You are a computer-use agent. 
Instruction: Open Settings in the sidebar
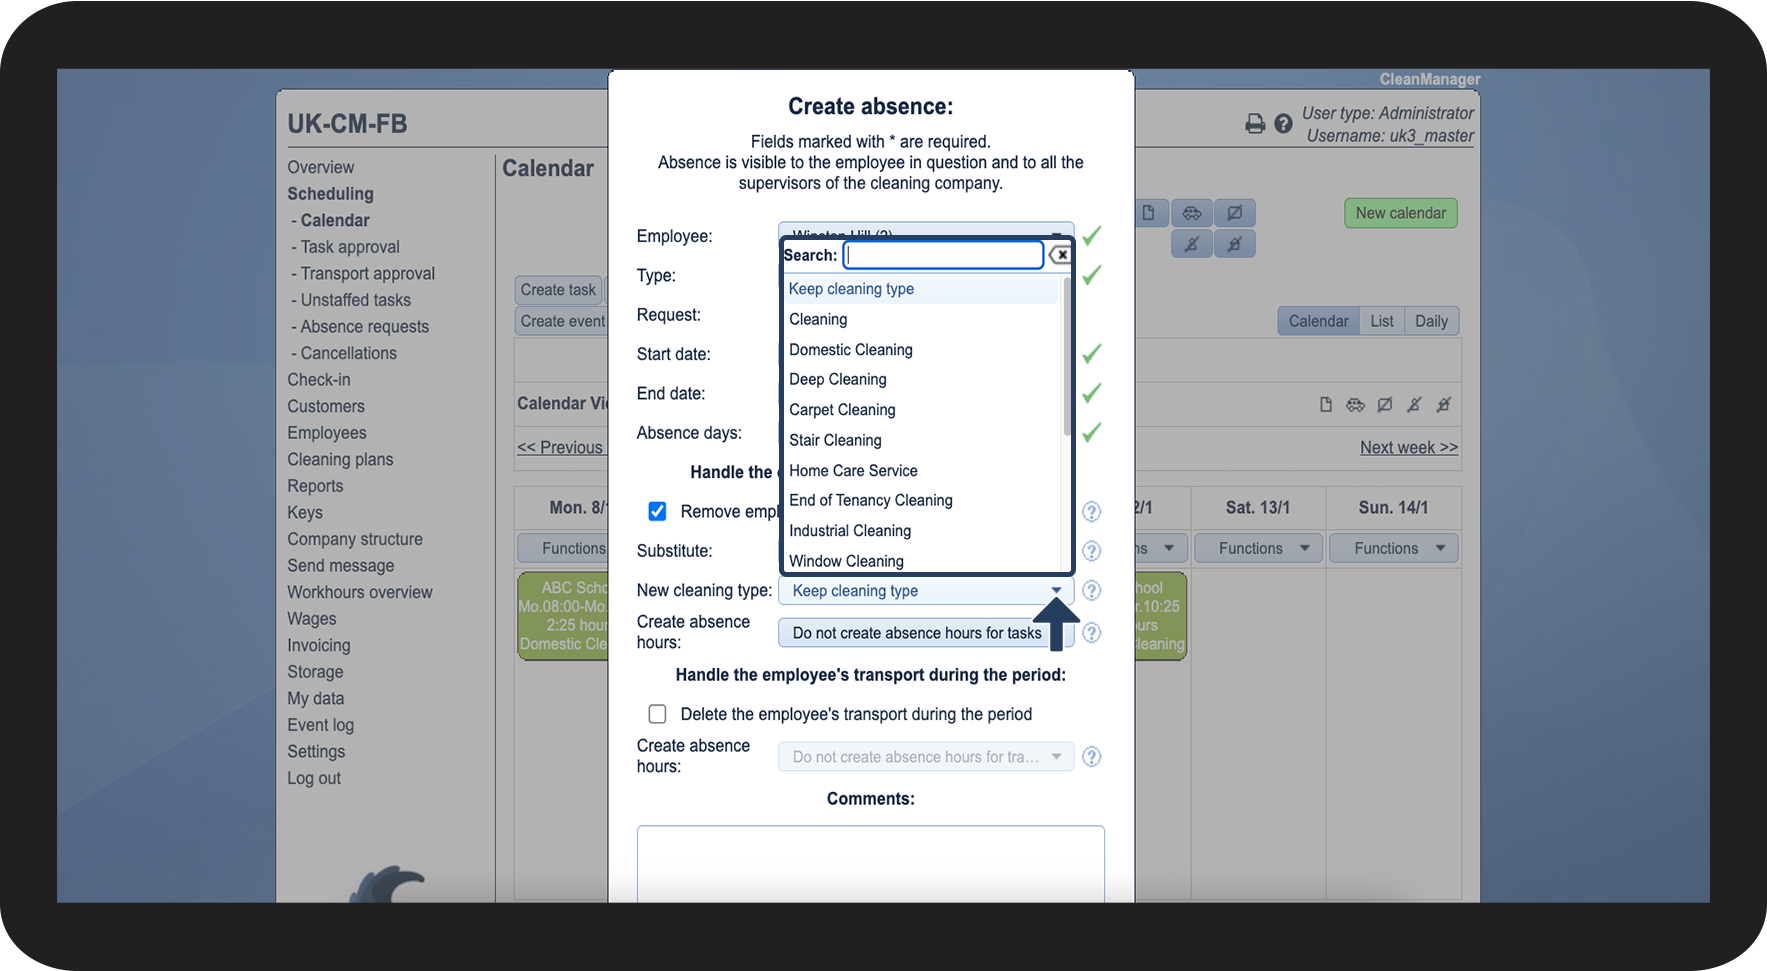point(316,752)
